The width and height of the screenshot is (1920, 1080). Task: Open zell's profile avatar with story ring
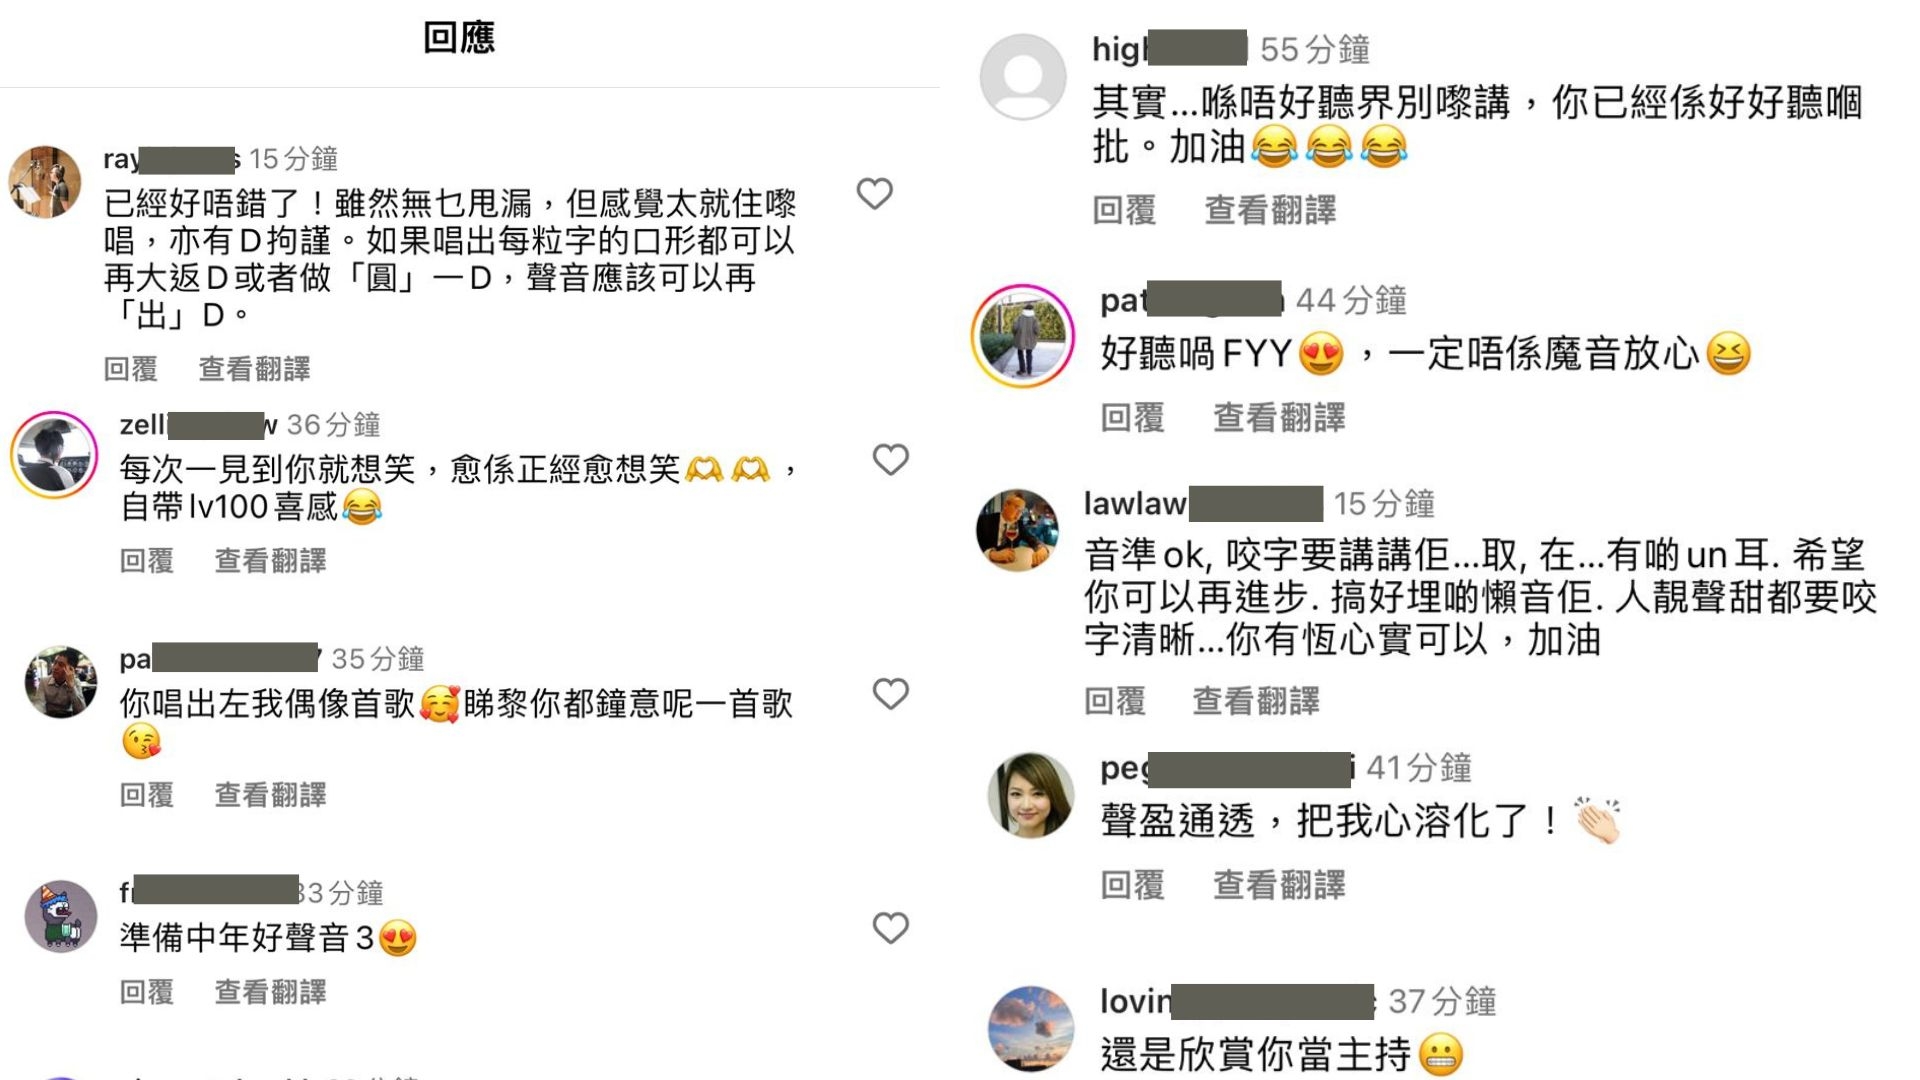point(54,454)
